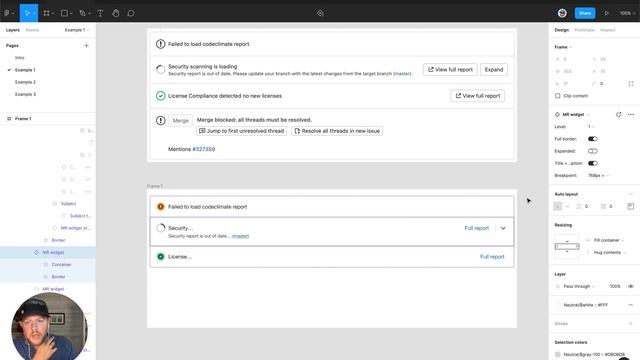Expand the Security row with chevron
The width and height of the screenshot is (640, 360).
(x=503, y=228)
